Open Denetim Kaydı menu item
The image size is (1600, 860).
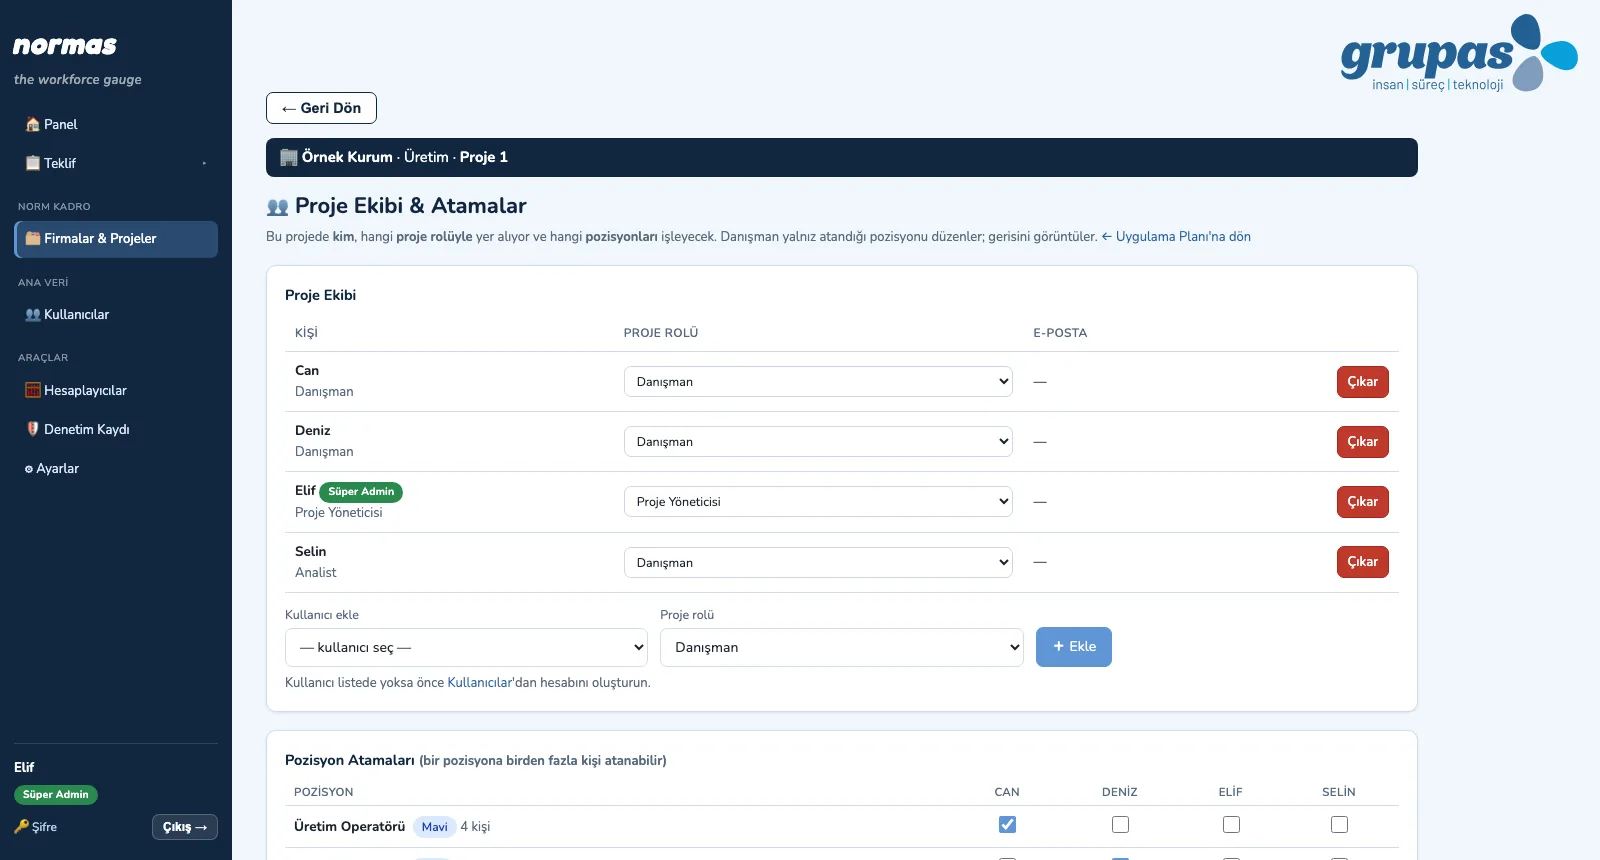pyautogui.click(x=116, y=430)
